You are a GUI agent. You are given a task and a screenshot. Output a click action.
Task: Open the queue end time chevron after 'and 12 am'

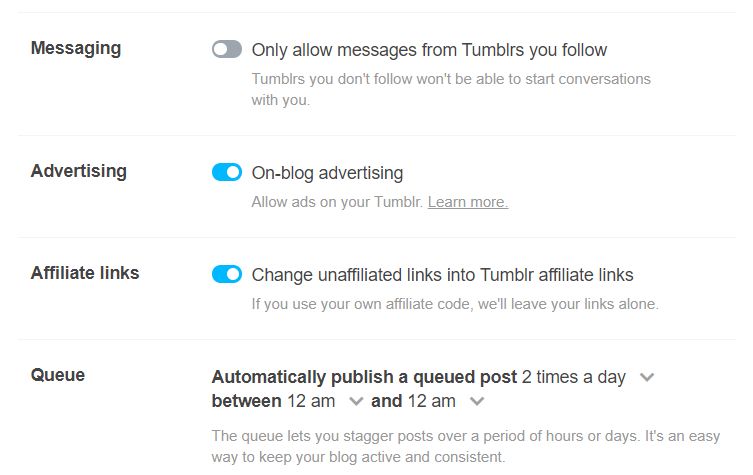click(x=477, y=402)
